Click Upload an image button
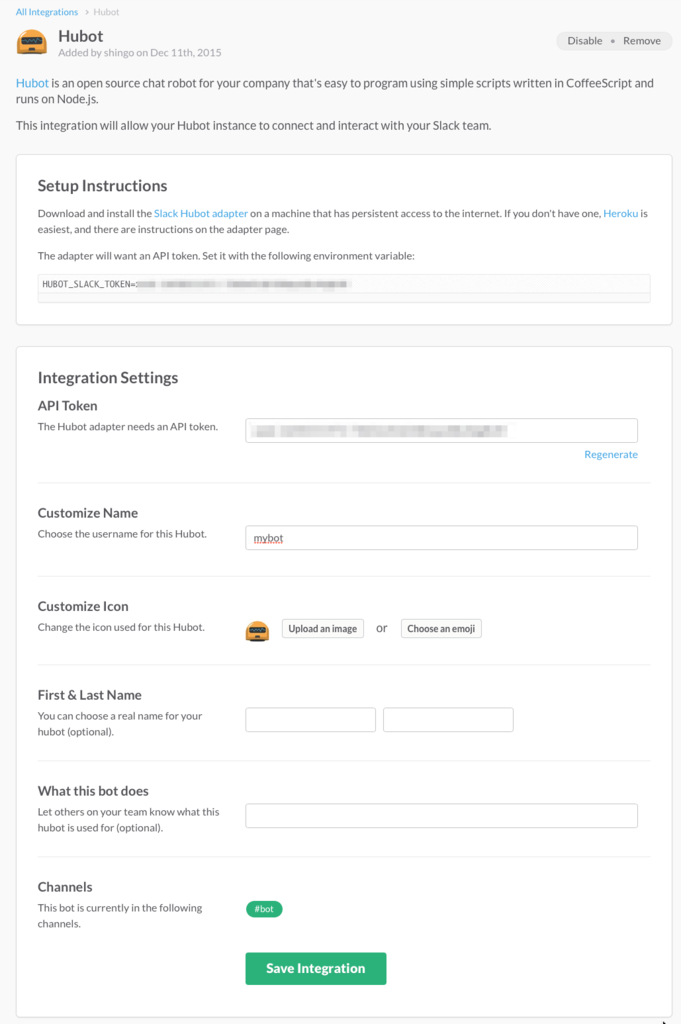This screenshot has width=681, height=1024. coord(323,628)
